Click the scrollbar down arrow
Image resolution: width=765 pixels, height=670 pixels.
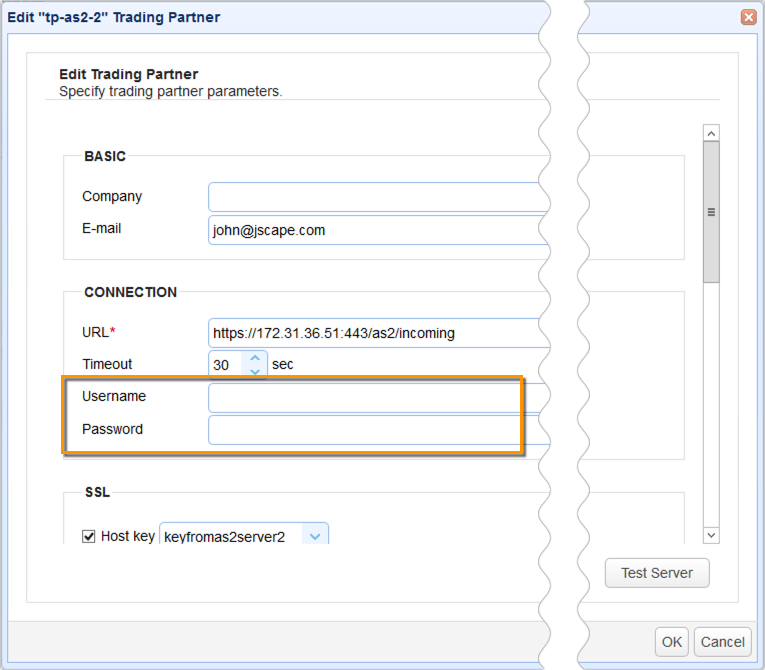tap(711, 535)
